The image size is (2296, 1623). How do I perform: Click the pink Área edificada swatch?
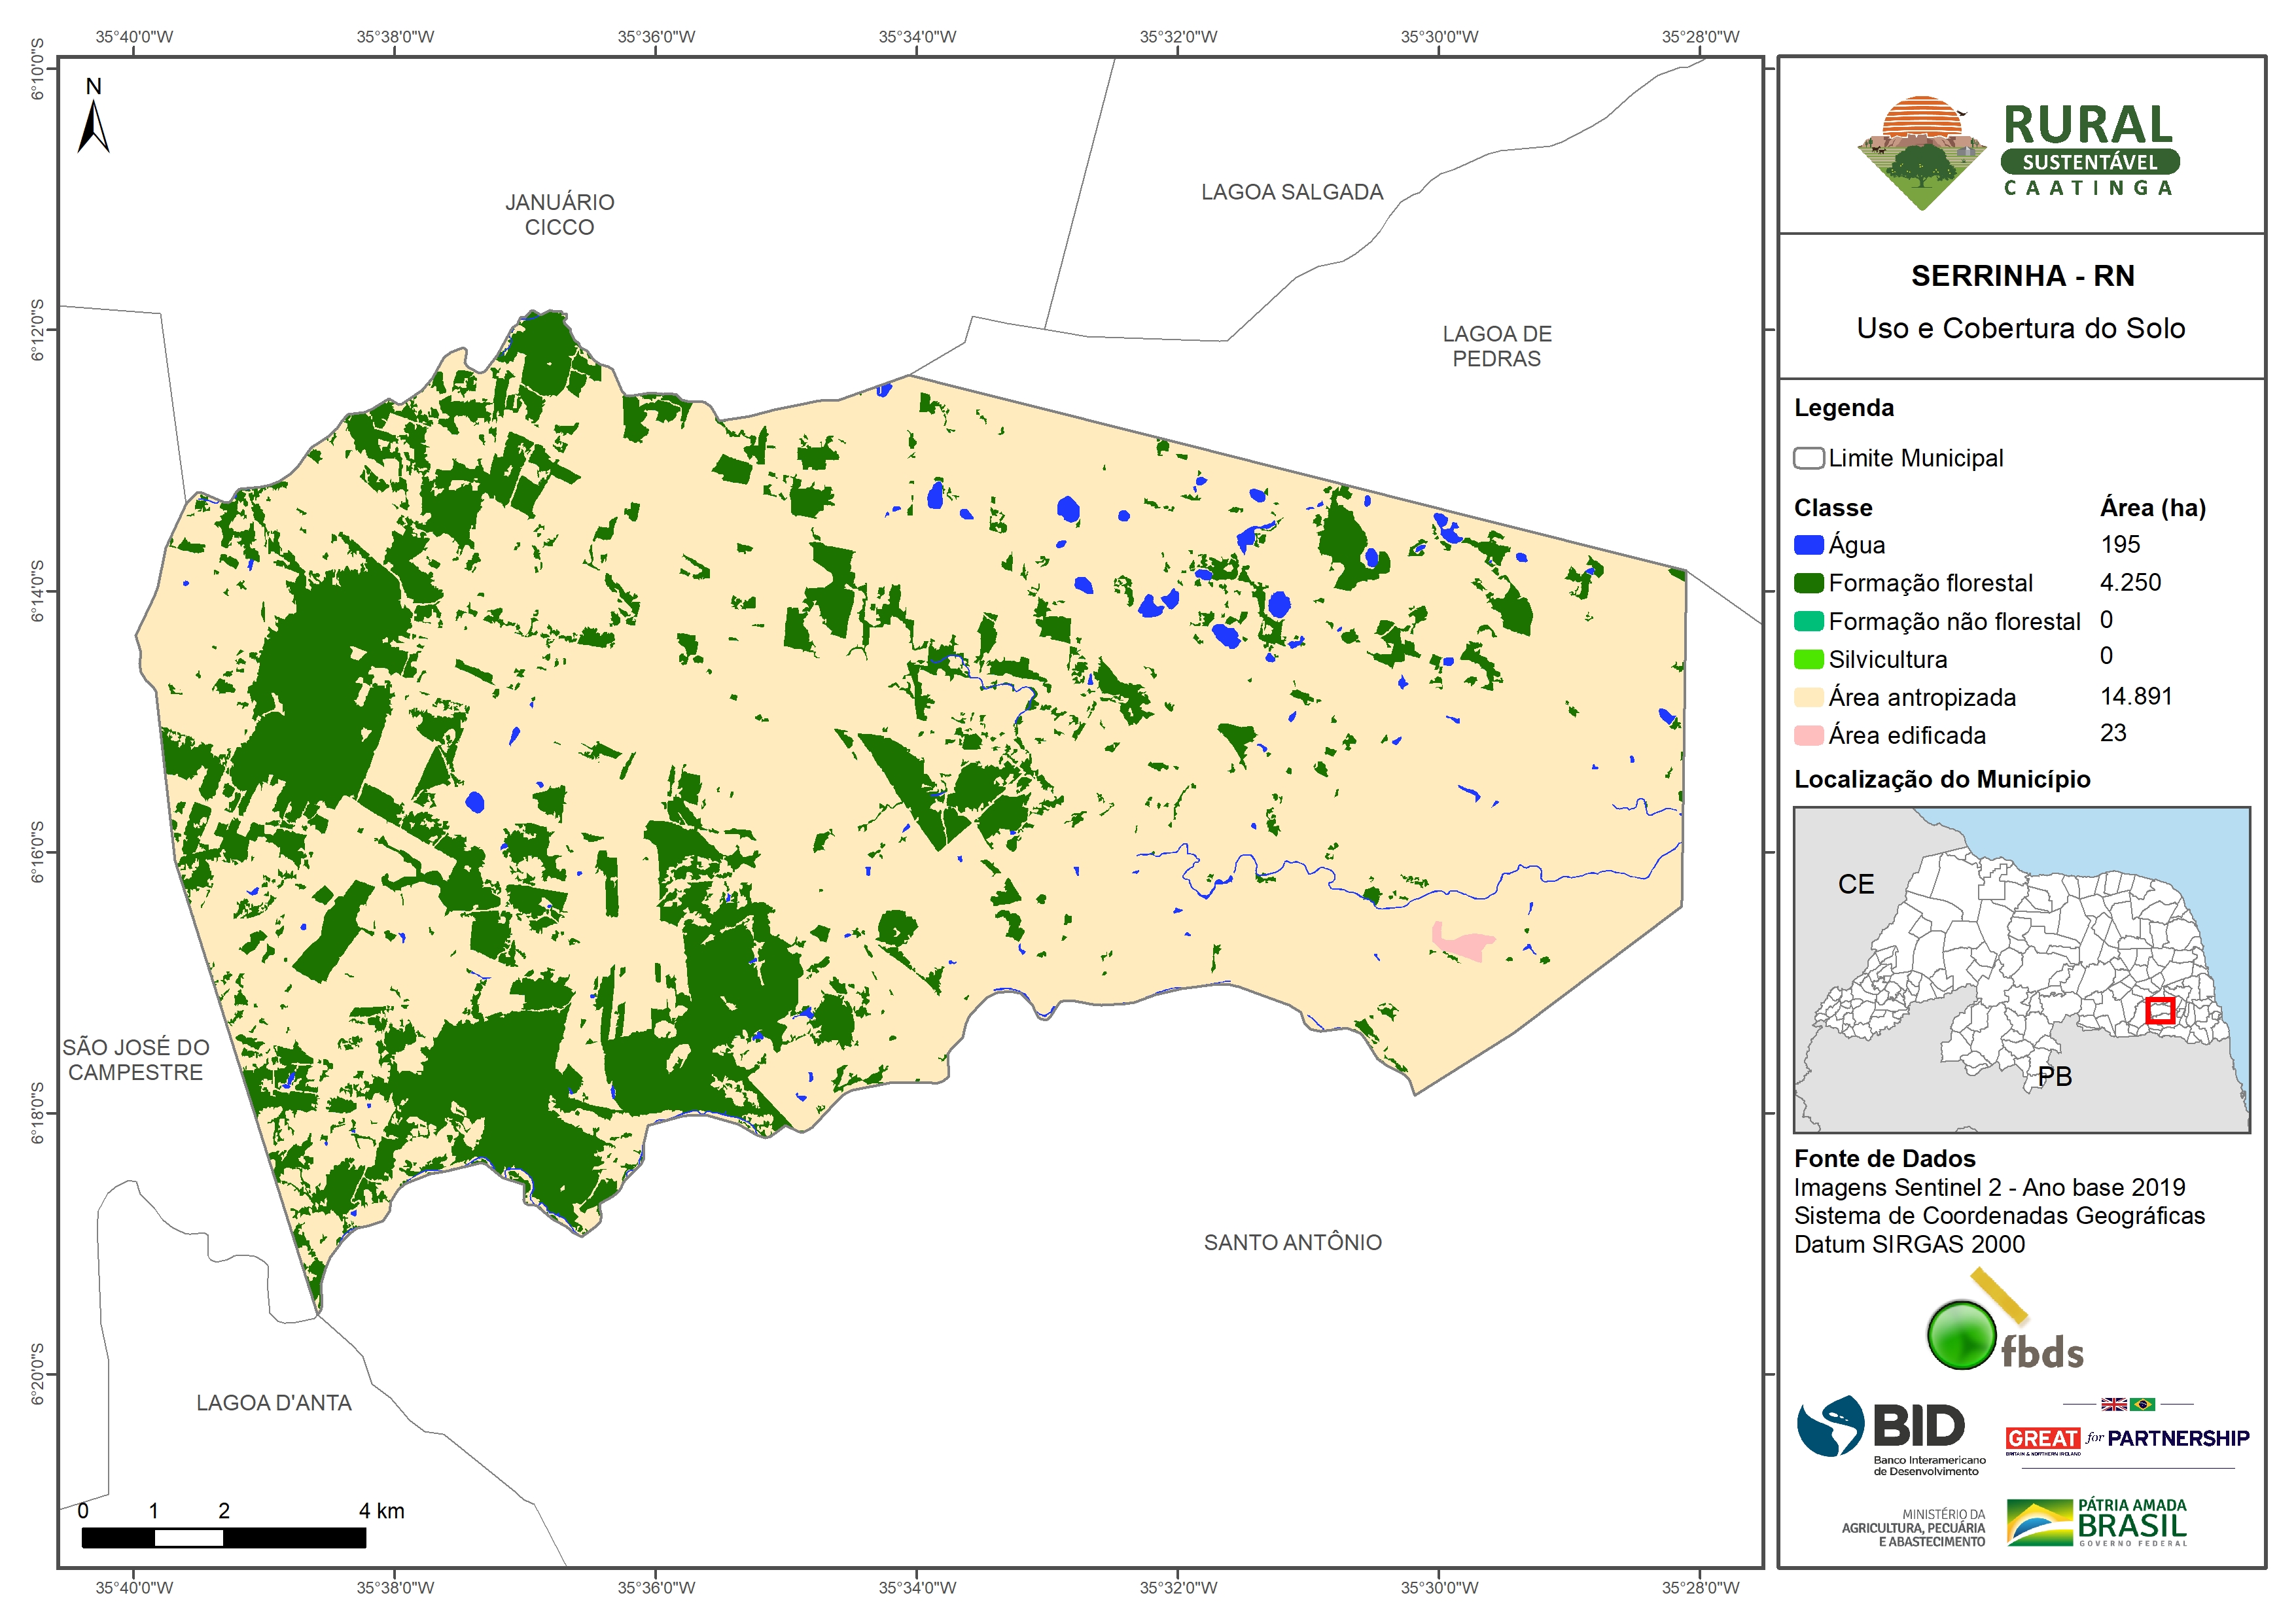[1808, 735]
